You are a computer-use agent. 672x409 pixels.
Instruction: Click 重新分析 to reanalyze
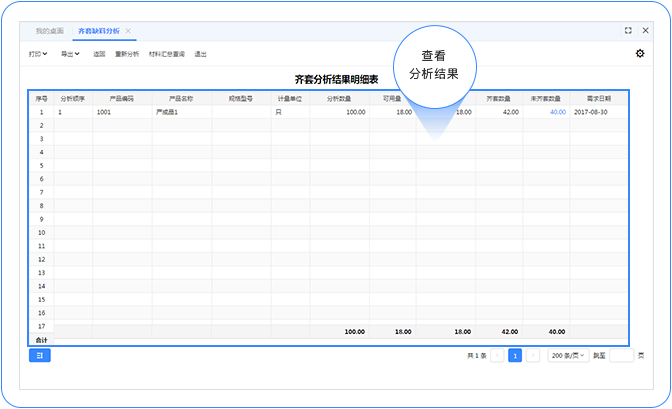pos(127,54)
